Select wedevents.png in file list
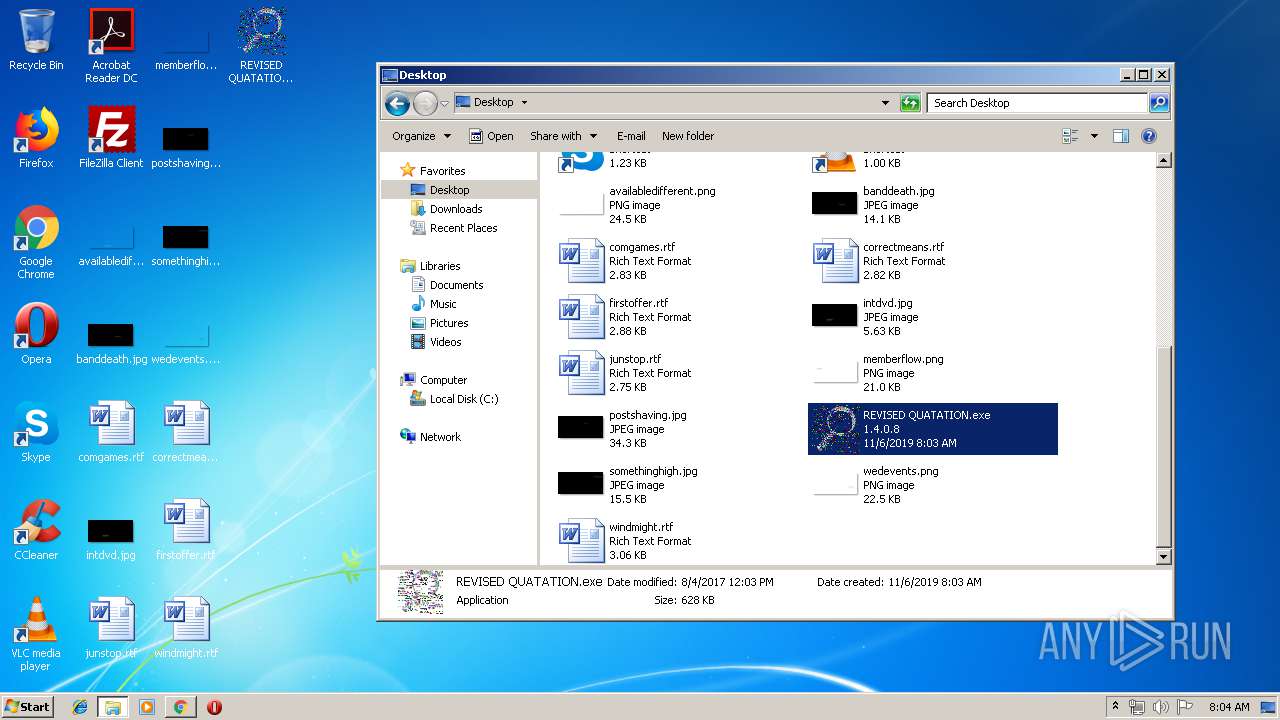The height and width of the screenshot is (720, 1280). pos(934,485)
